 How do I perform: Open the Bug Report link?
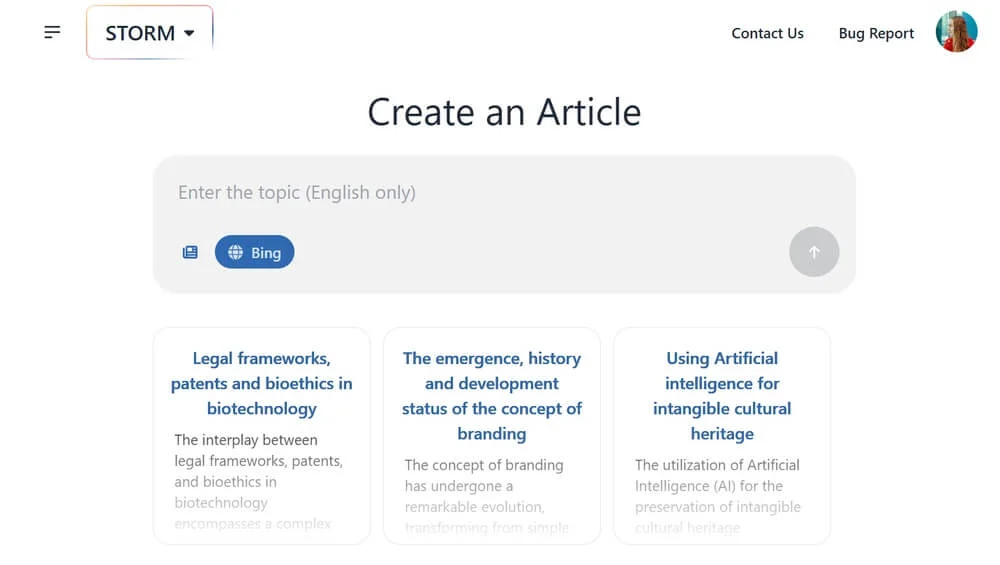click(876, 33)
